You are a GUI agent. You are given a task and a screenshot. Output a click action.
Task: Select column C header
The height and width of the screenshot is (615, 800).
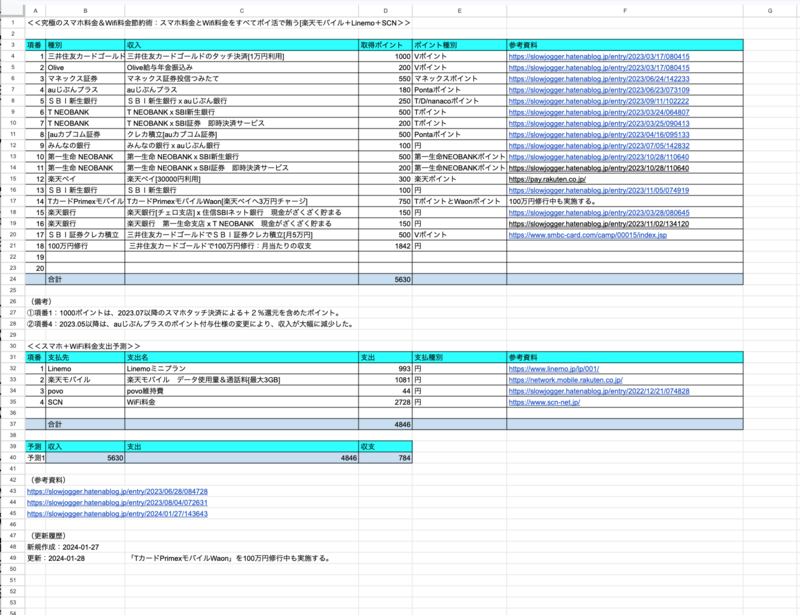coord(242,11)
